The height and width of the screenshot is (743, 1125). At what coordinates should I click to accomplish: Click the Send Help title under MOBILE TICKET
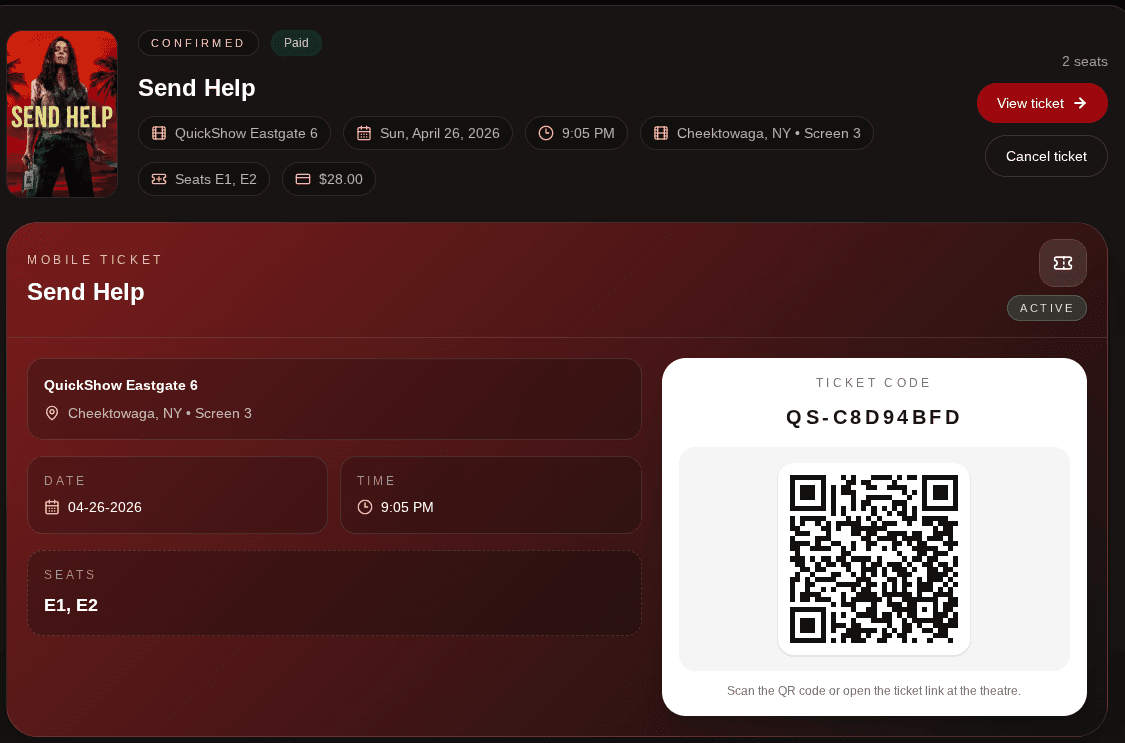click(85, 292)
